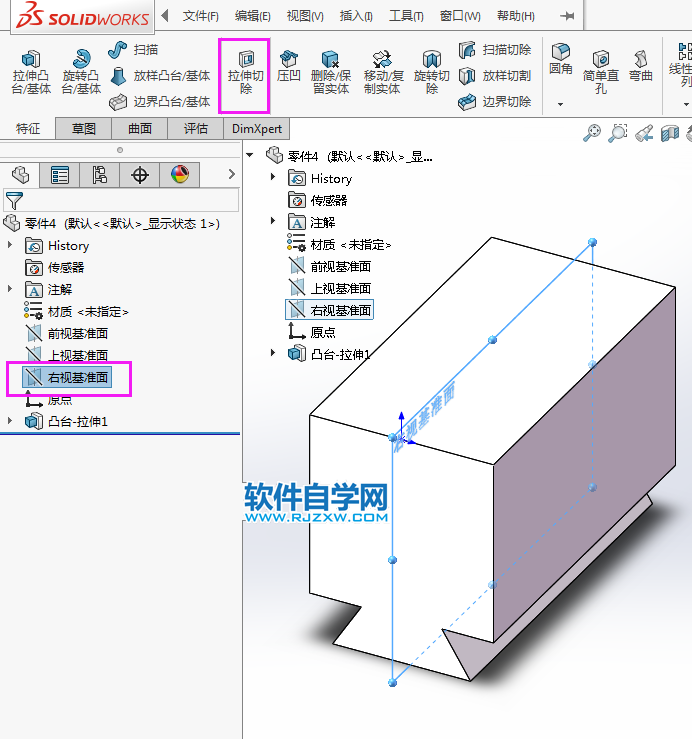The height and width of the screenshot is (739, 692).
Task: Open the 视图(V) menu
Action: pyautogui.click(x=305, y=16)
